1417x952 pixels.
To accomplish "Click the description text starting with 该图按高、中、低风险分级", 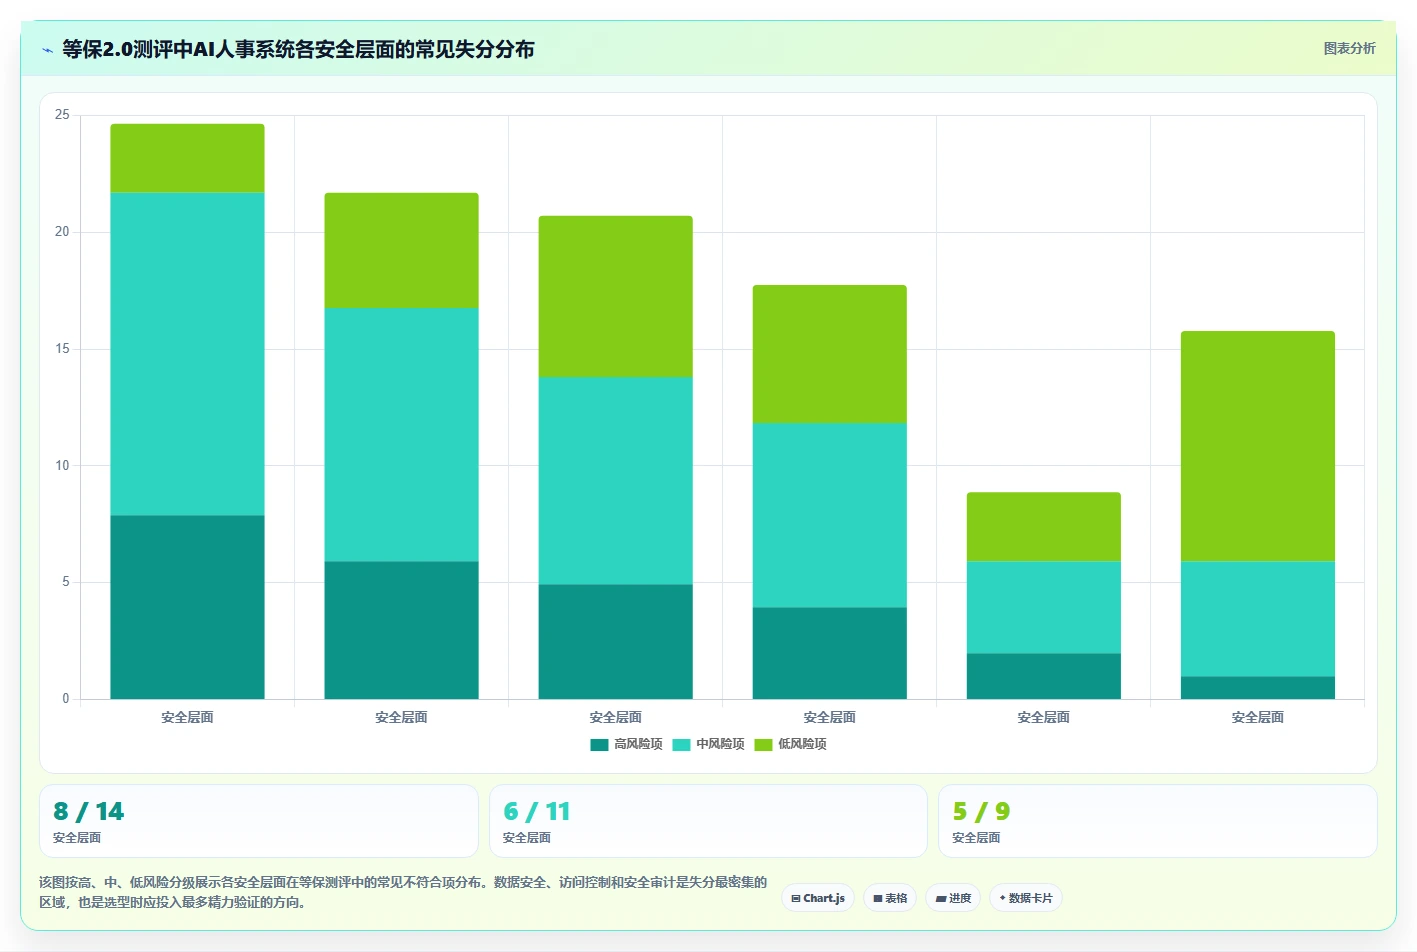I will coord(403,892).
